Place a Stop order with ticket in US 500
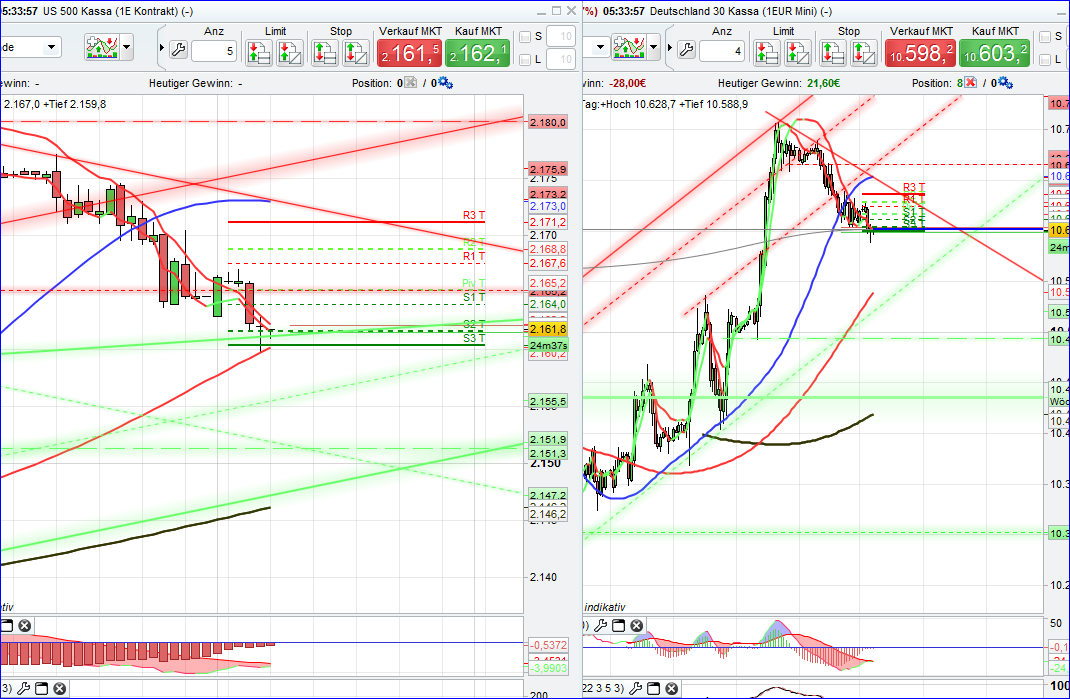This screenshot has height=699, width=1070. click(x=324, y=53)
